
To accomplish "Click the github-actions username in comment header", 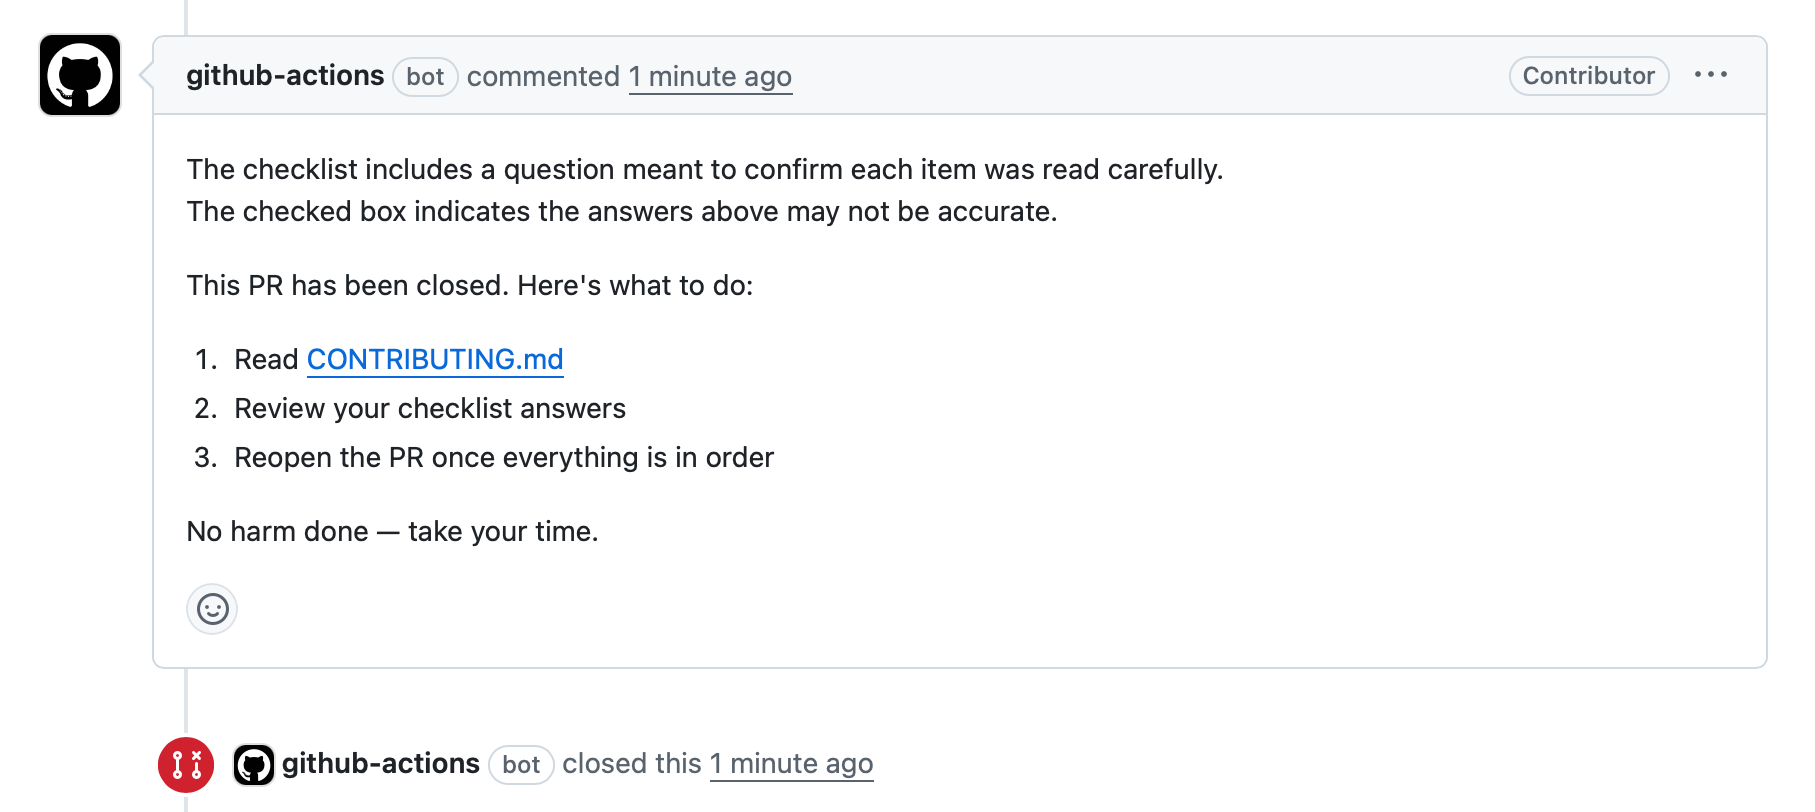I will point(285,75).
